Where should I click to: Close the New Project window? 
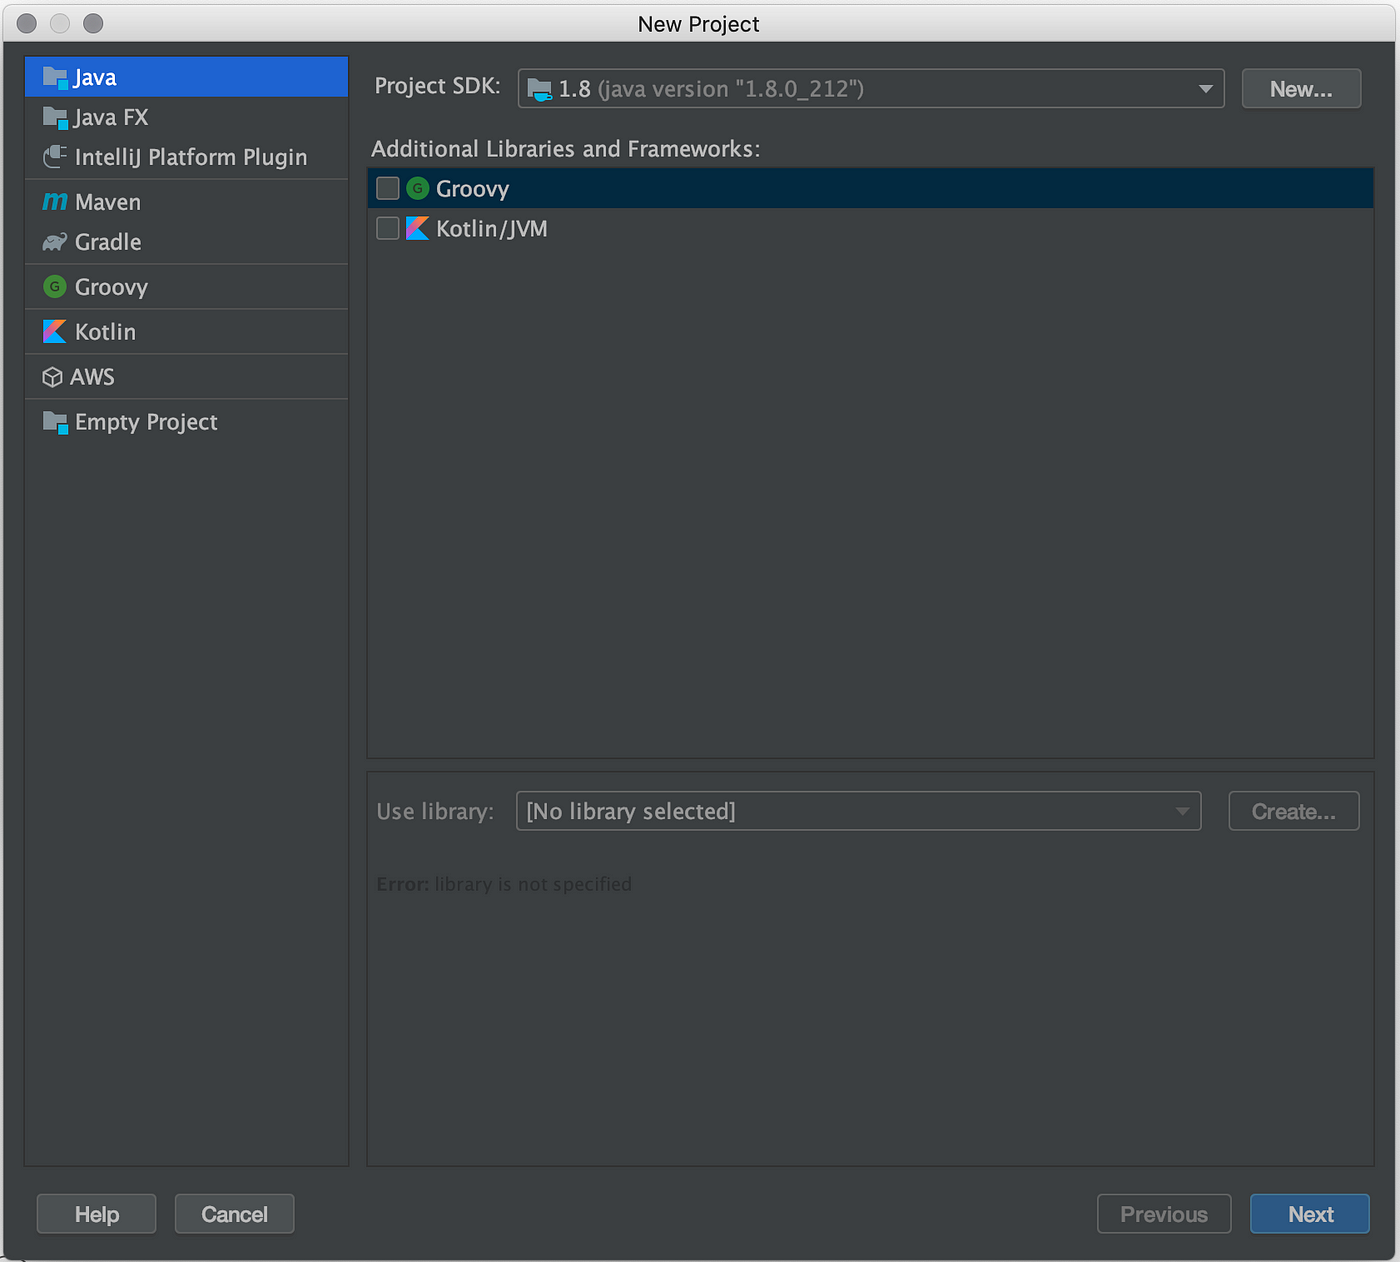click(27, 23)
